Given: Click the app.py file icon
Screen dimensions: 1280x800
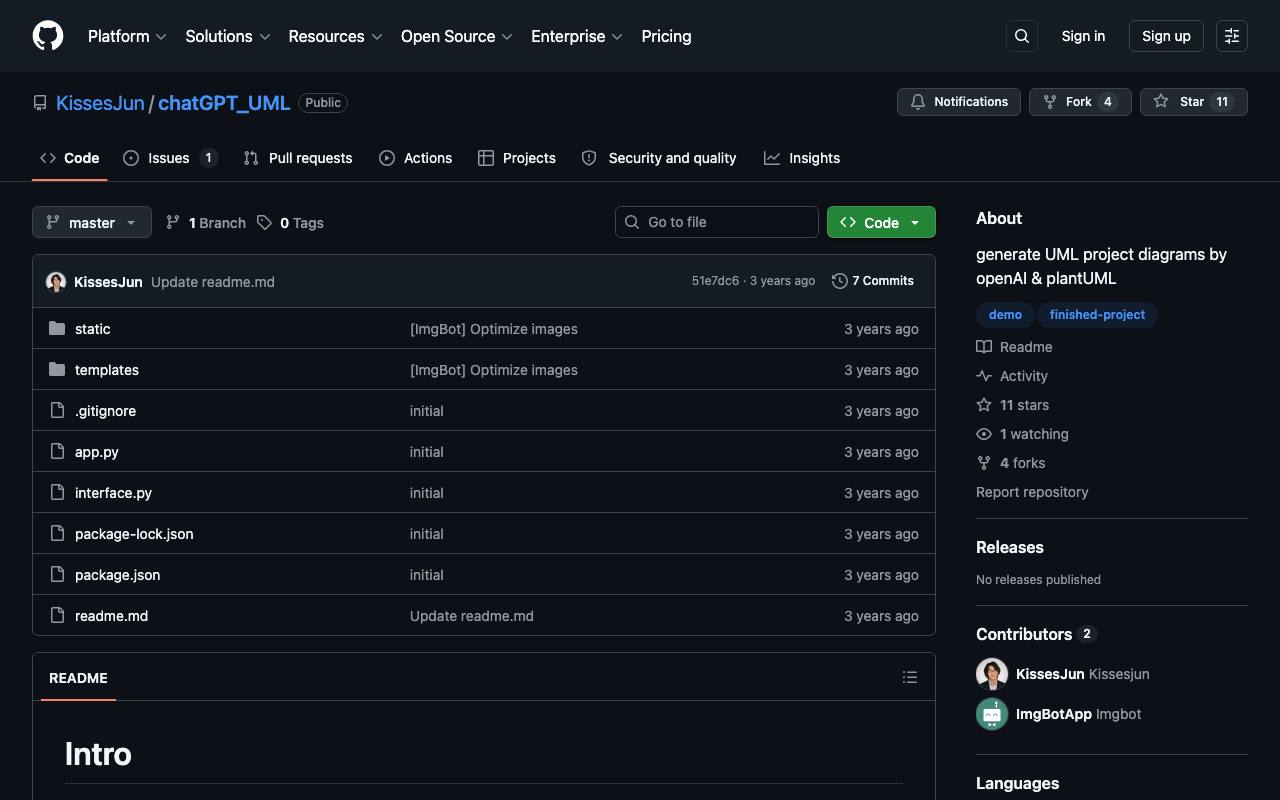Looking at the screenshot, I should point(57,451).
